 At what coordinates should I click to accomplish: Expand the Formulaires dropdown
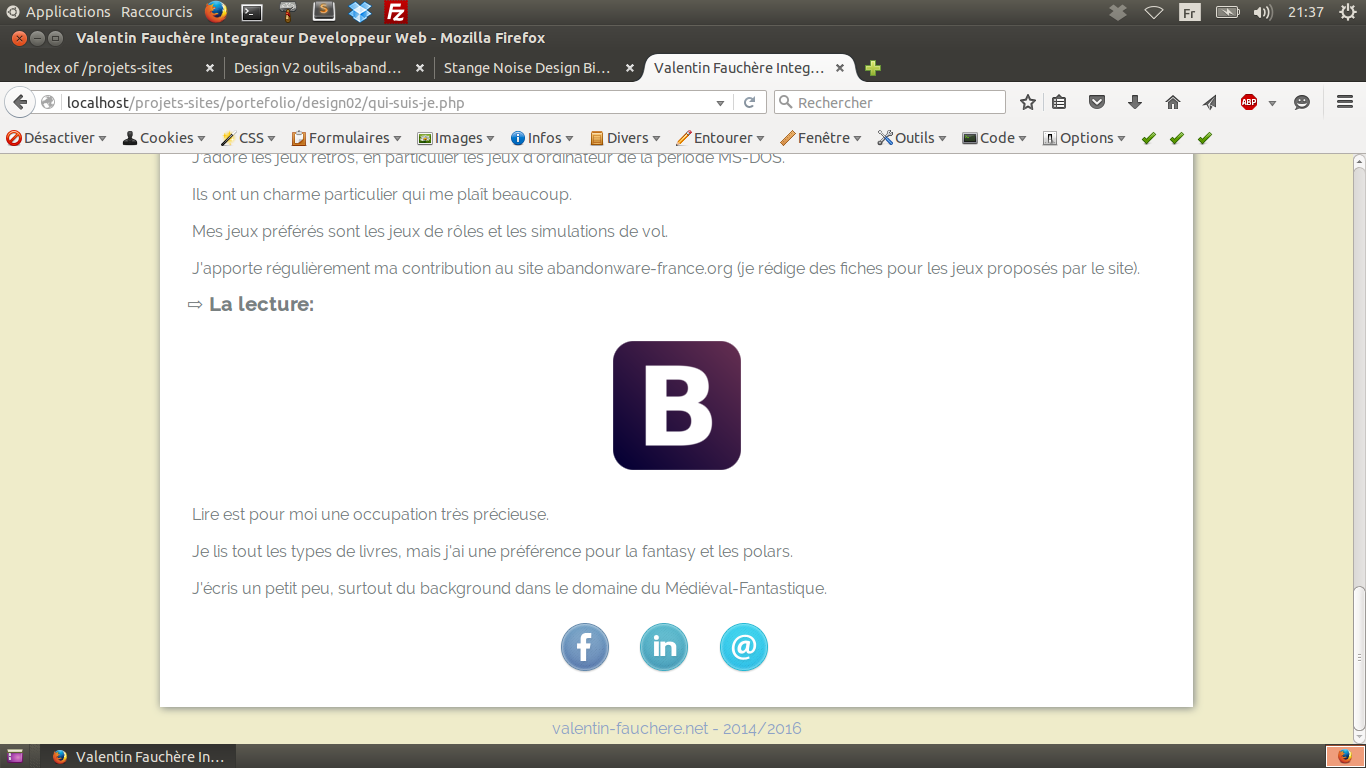(346, 138)
